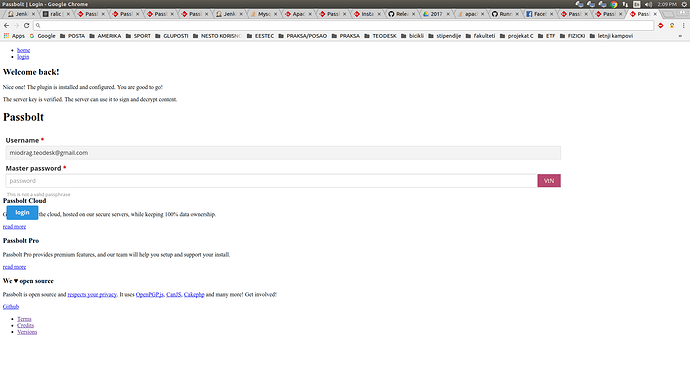Focus the browser address bar

pos(343,26)
